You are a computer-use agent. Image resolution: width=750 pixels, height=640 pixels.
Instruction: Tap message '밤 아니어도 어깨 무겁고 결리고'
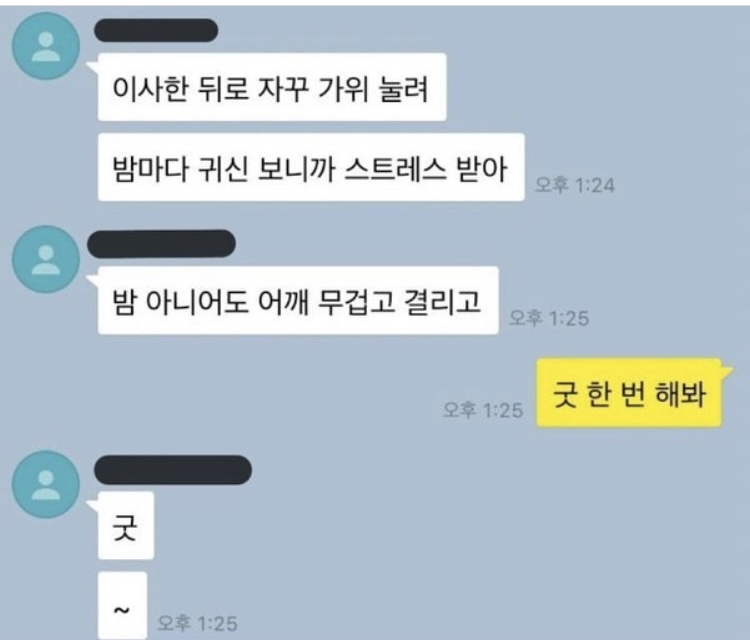[x=298, y=300]
